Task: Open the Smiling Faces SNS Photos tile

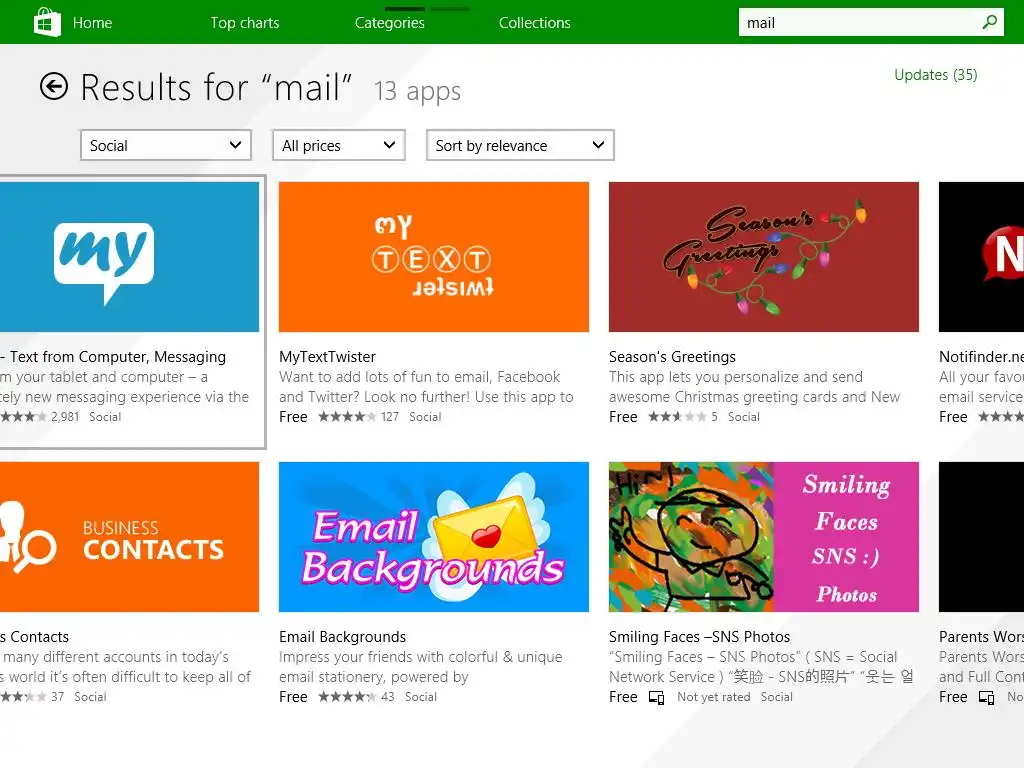Action: click(763, 537)
